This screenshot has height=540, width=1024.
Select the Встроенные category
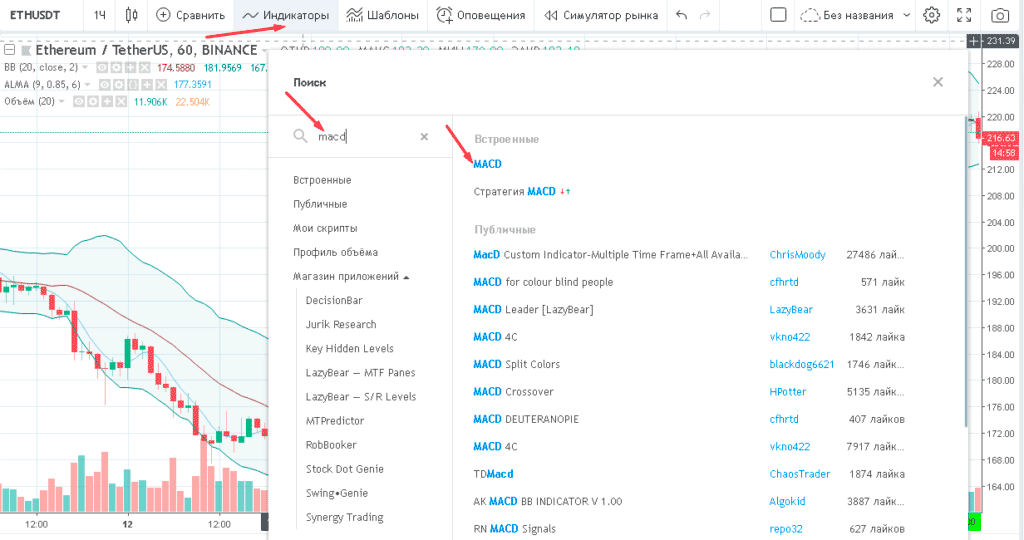pyautogui.click(x=322, y=180)
